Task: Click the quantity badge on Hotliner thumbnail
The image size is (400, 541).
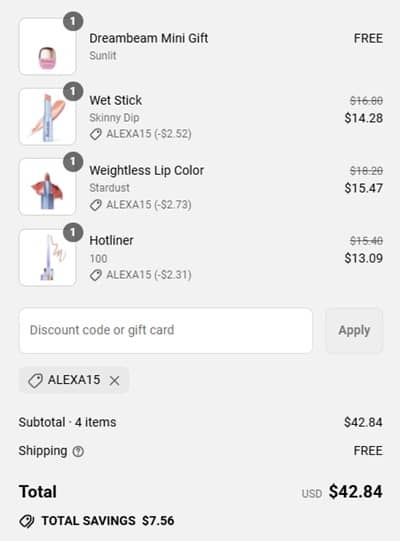Action: pyautogui.click(x=73, y=233)
